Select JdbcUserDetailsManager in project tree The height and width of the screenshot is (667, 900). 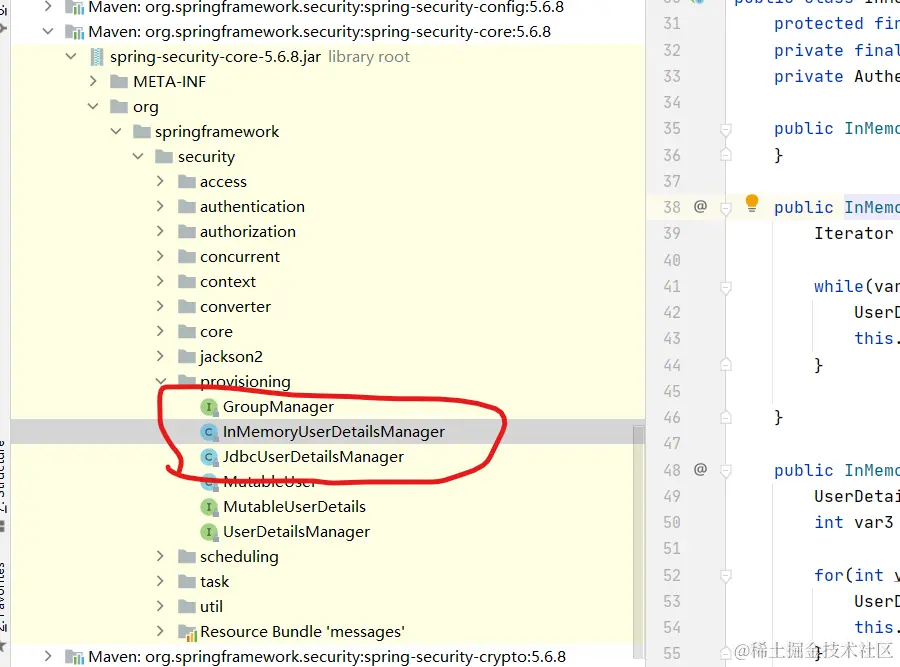pos(313,457)
